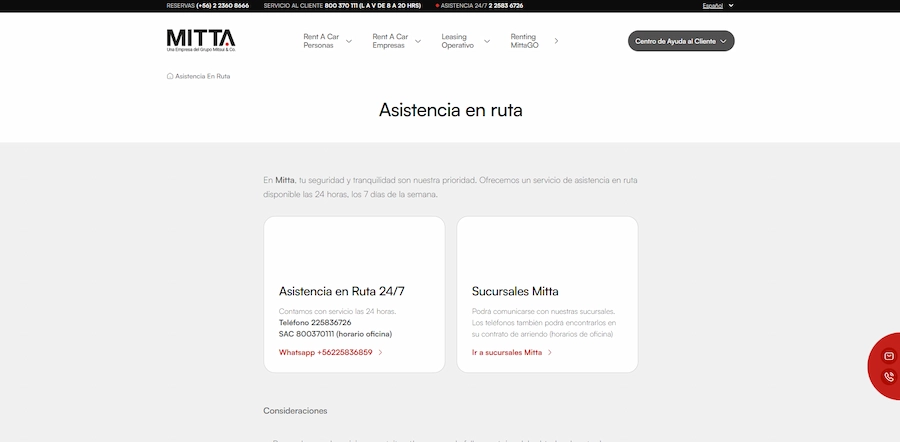Click the arrow after Ir a sucursales Mitta

point(549,352)
